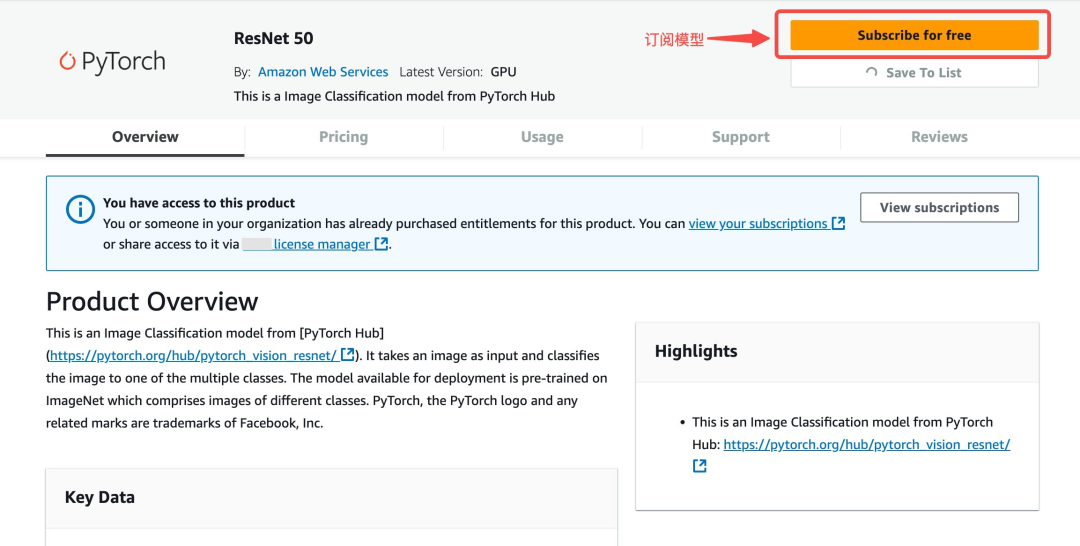Image resolution: width=1080 pixels, height=546 pixels.
Task: Select the Usage tab
Action: coord(542,137)
